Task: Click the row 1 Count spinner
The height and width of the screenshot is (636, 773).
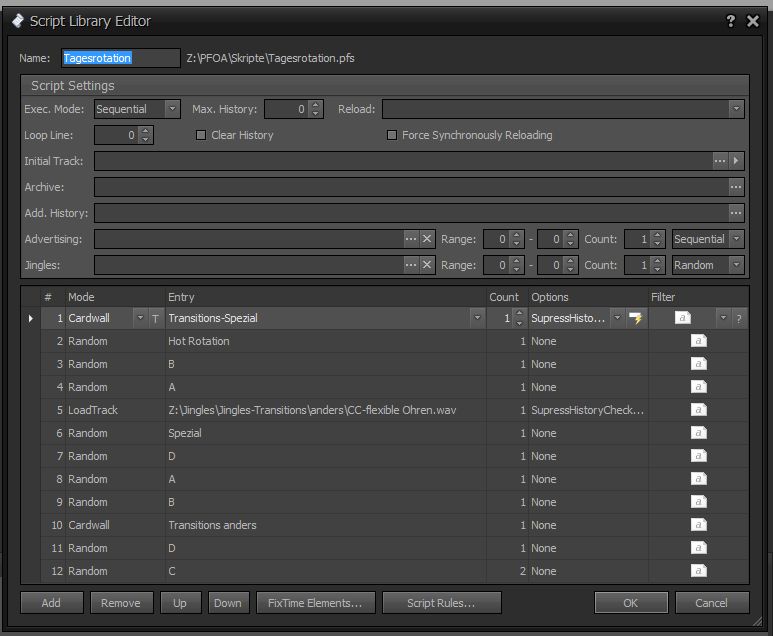Action: click(x=519, y=318)
